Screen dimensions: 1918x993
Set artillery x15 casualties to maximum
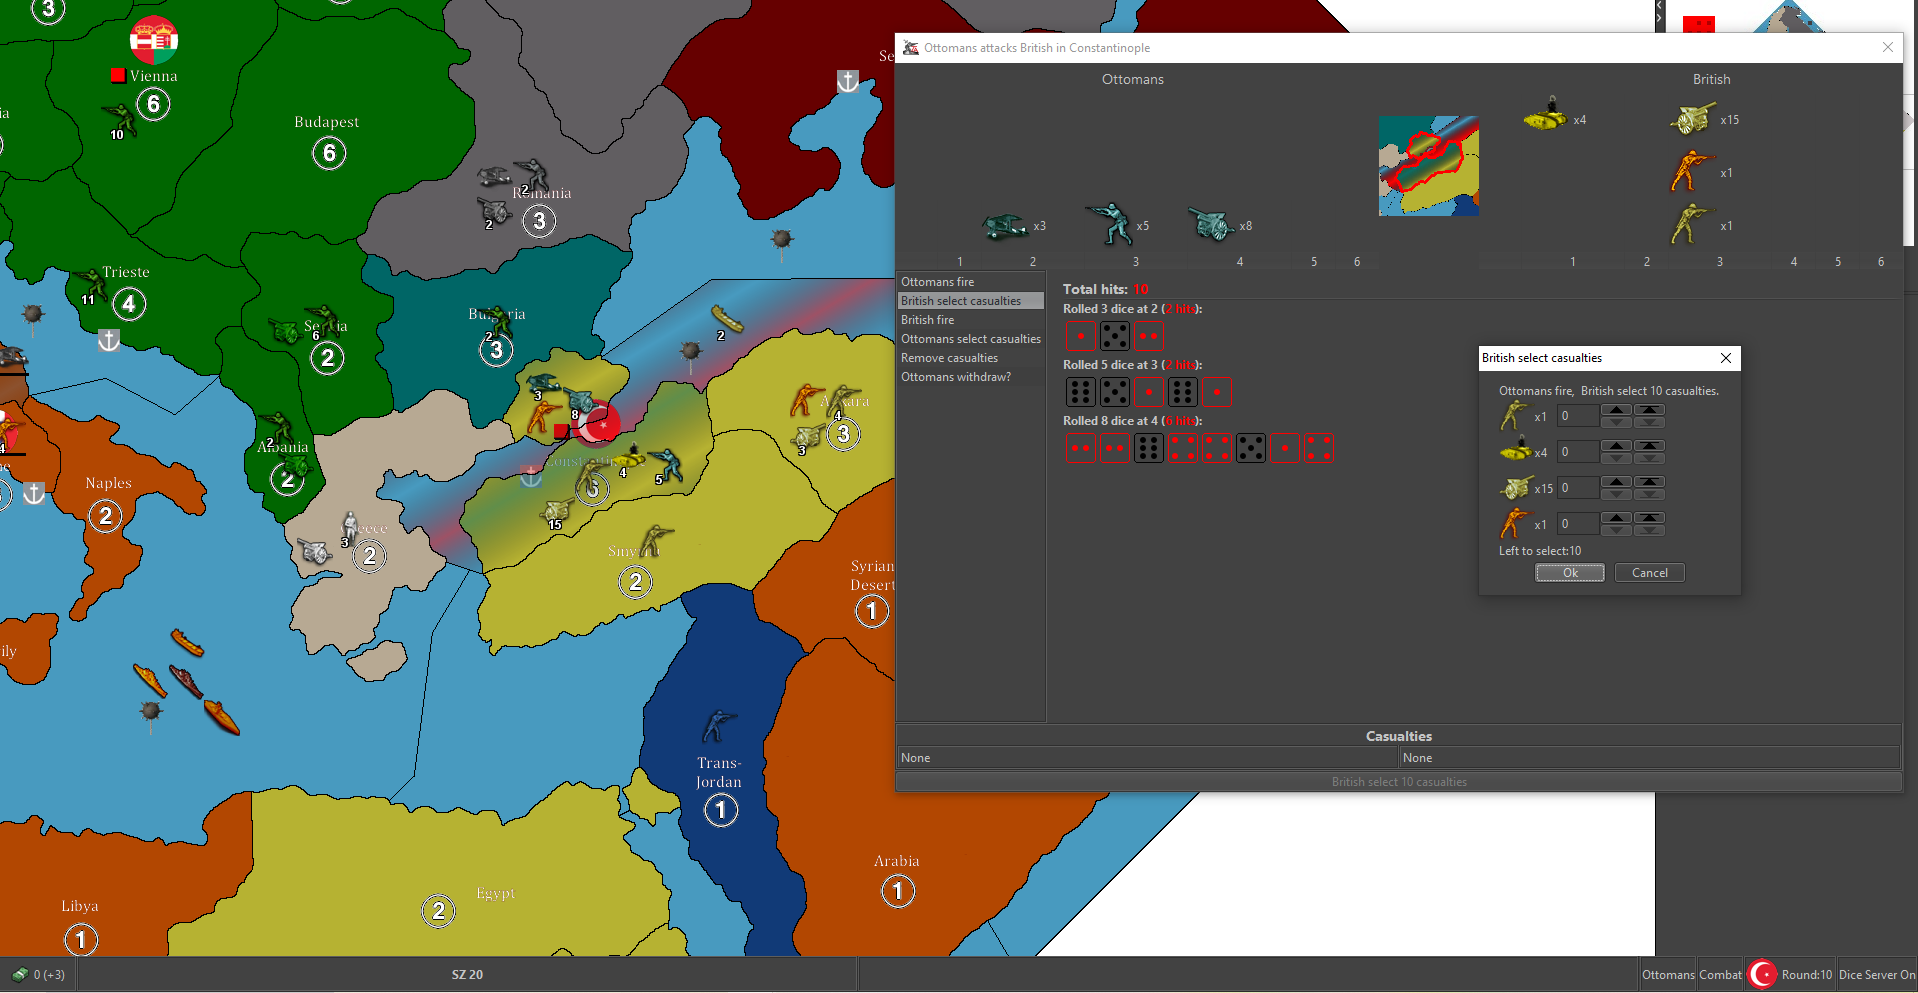[x=1649, y=483]
